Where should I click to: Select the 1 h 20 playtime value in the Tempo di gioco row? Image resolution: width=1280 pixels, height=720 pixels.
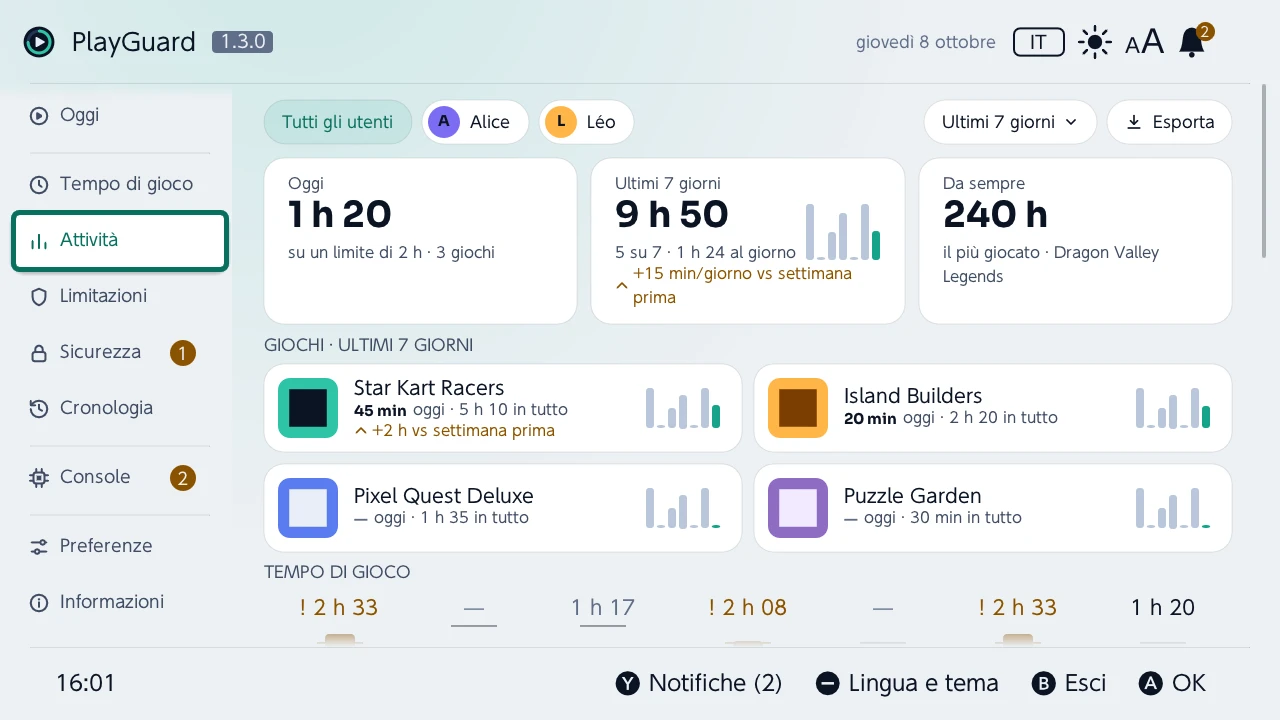pos(1163,607)
